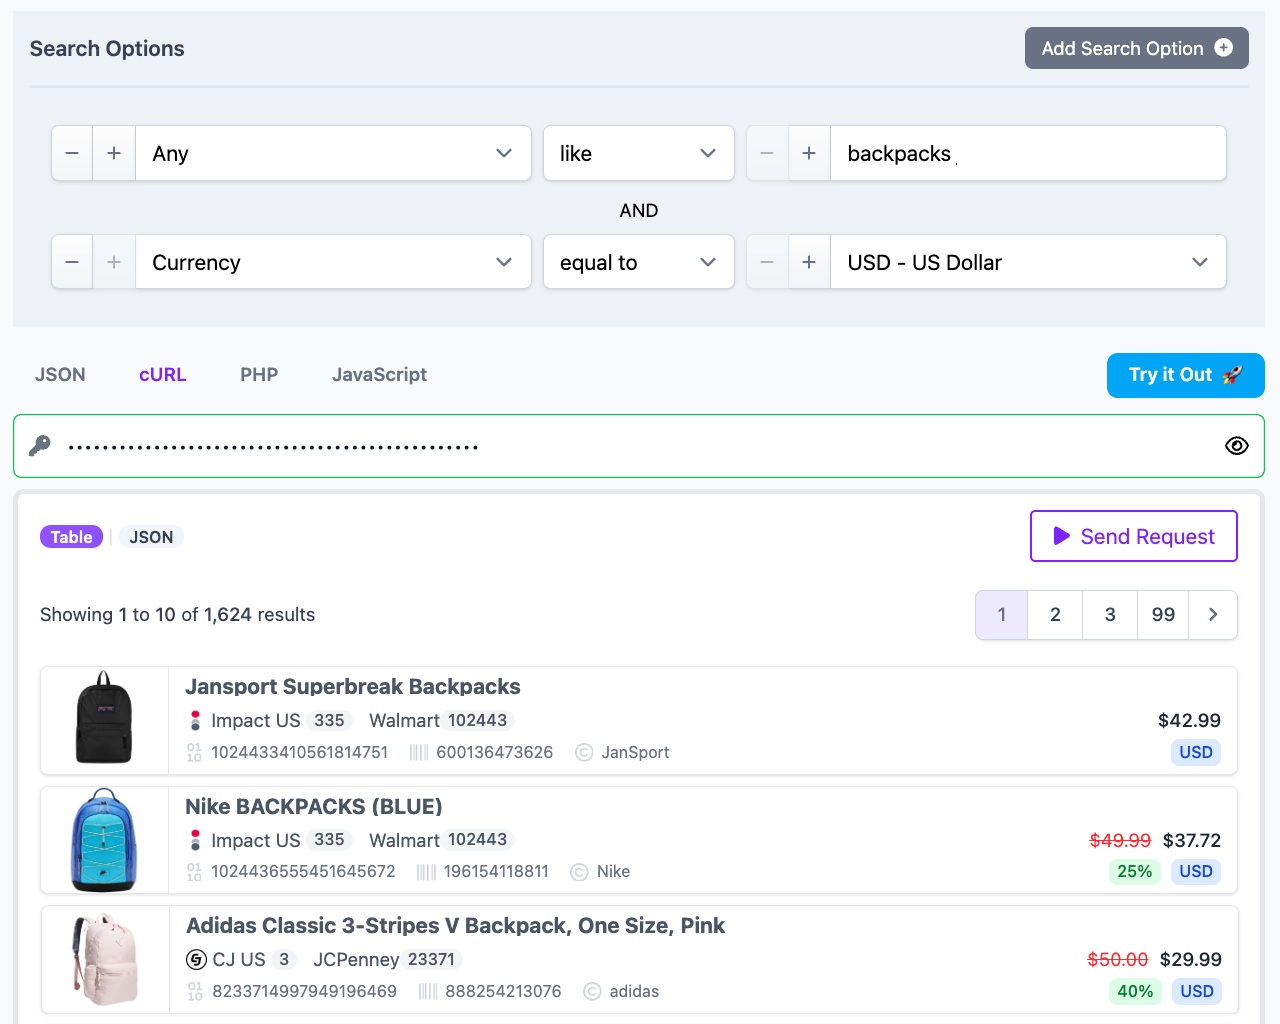Click the 335 badge on the Jansport row
Image resolution: width=1280 pixels, height=1024 pixels.
329,720
